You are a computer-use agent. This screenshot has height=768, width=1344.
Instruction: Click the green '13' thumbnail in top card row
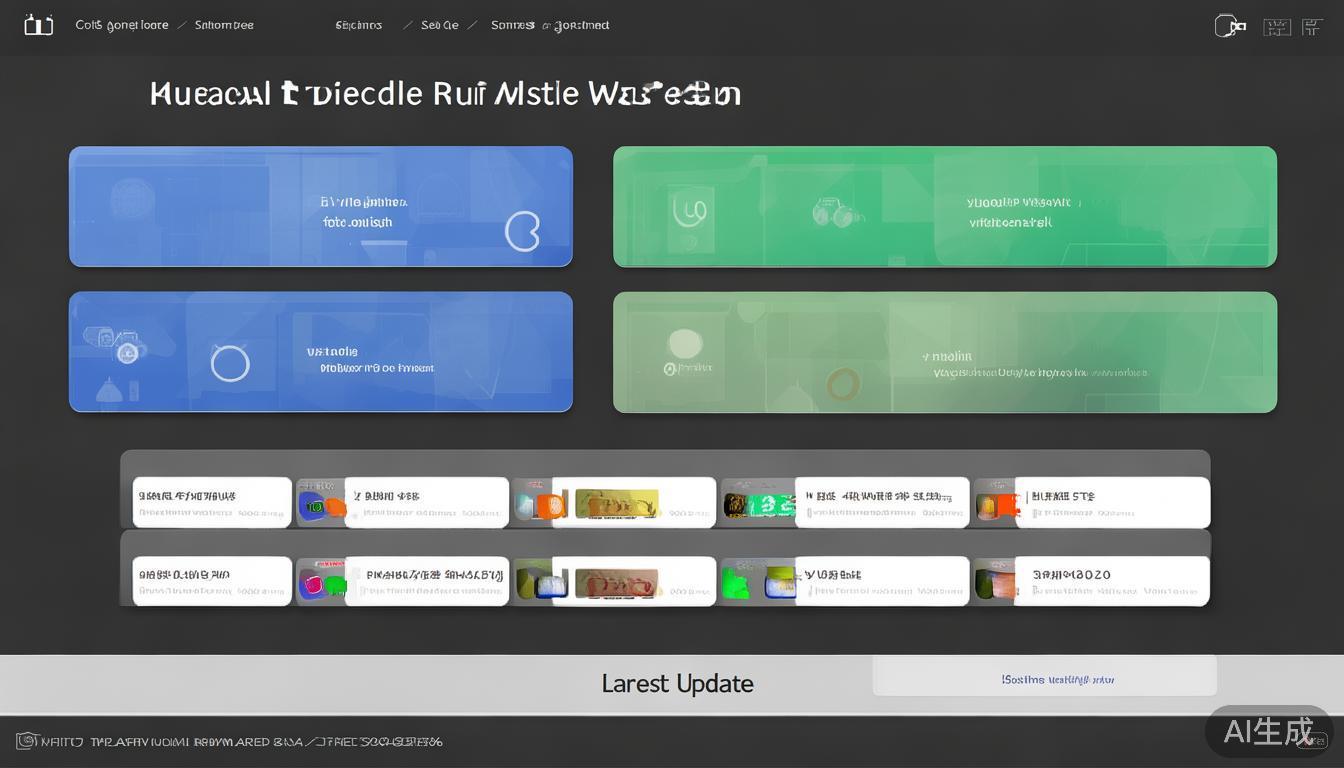(758, 504)
